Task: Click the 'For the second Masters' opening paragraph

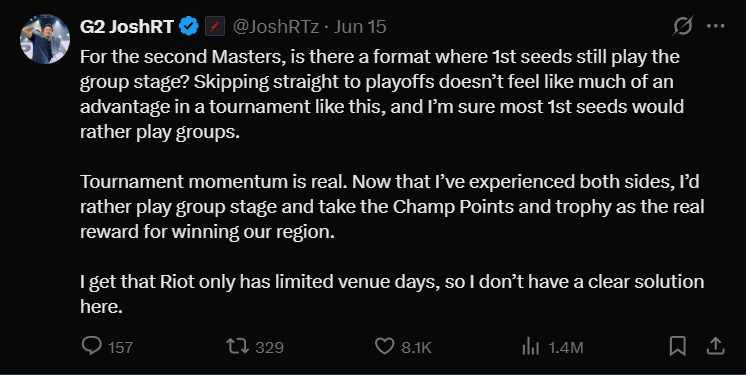Action: pos(382,94)
